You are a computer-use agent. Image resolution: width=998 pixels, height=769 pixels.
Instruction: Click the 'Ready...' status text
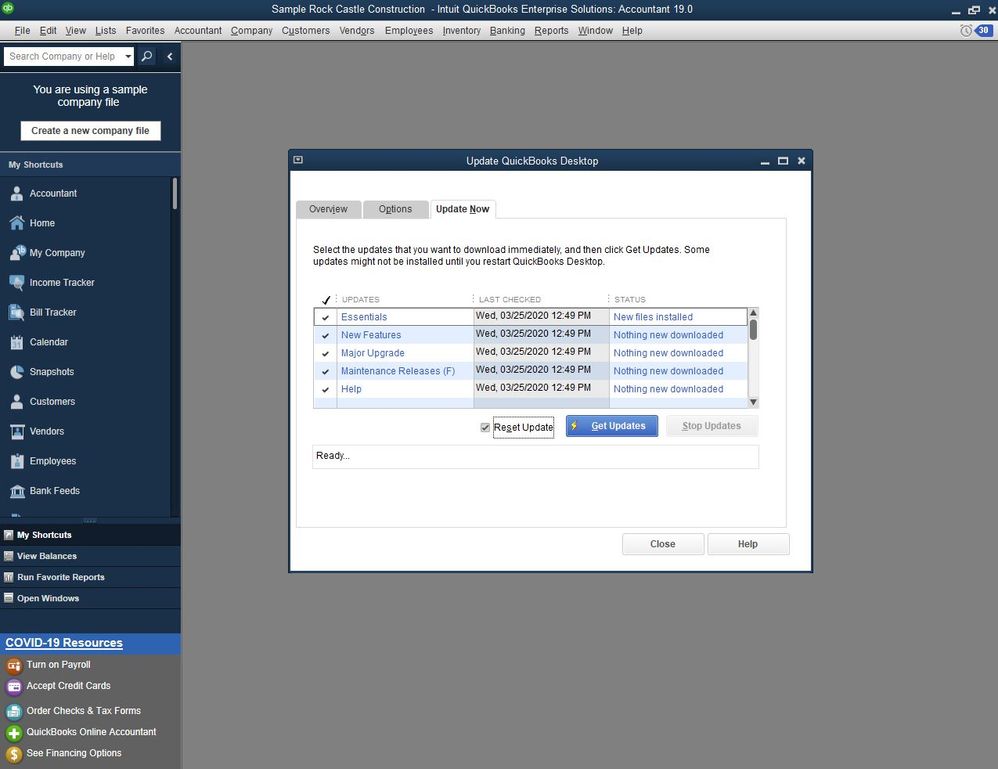[333, 456]
